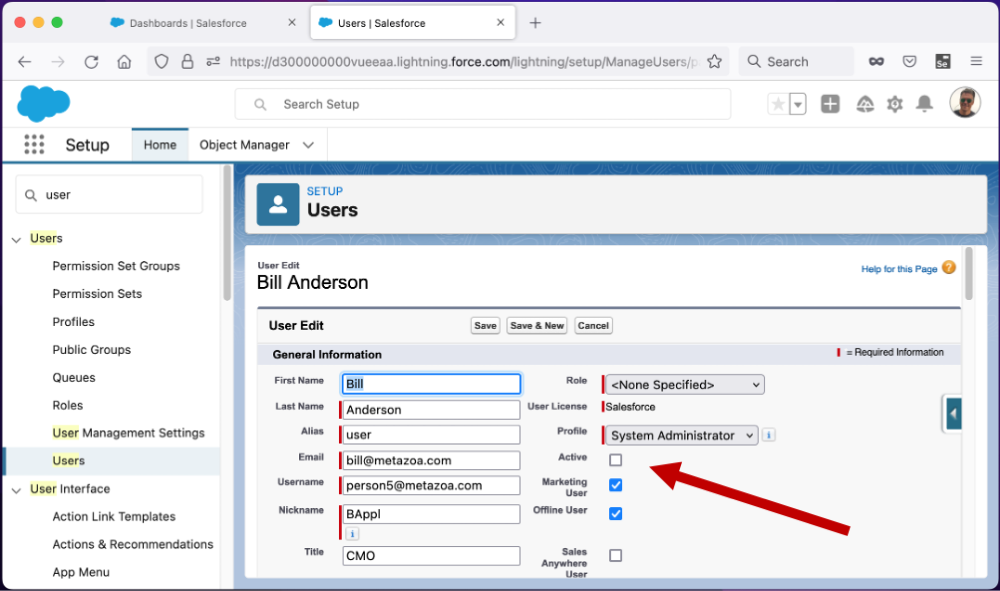This screenshot has height=591, width=1000.
Task: Click the Users setup page header icon
Action: [x=277, y=204]
